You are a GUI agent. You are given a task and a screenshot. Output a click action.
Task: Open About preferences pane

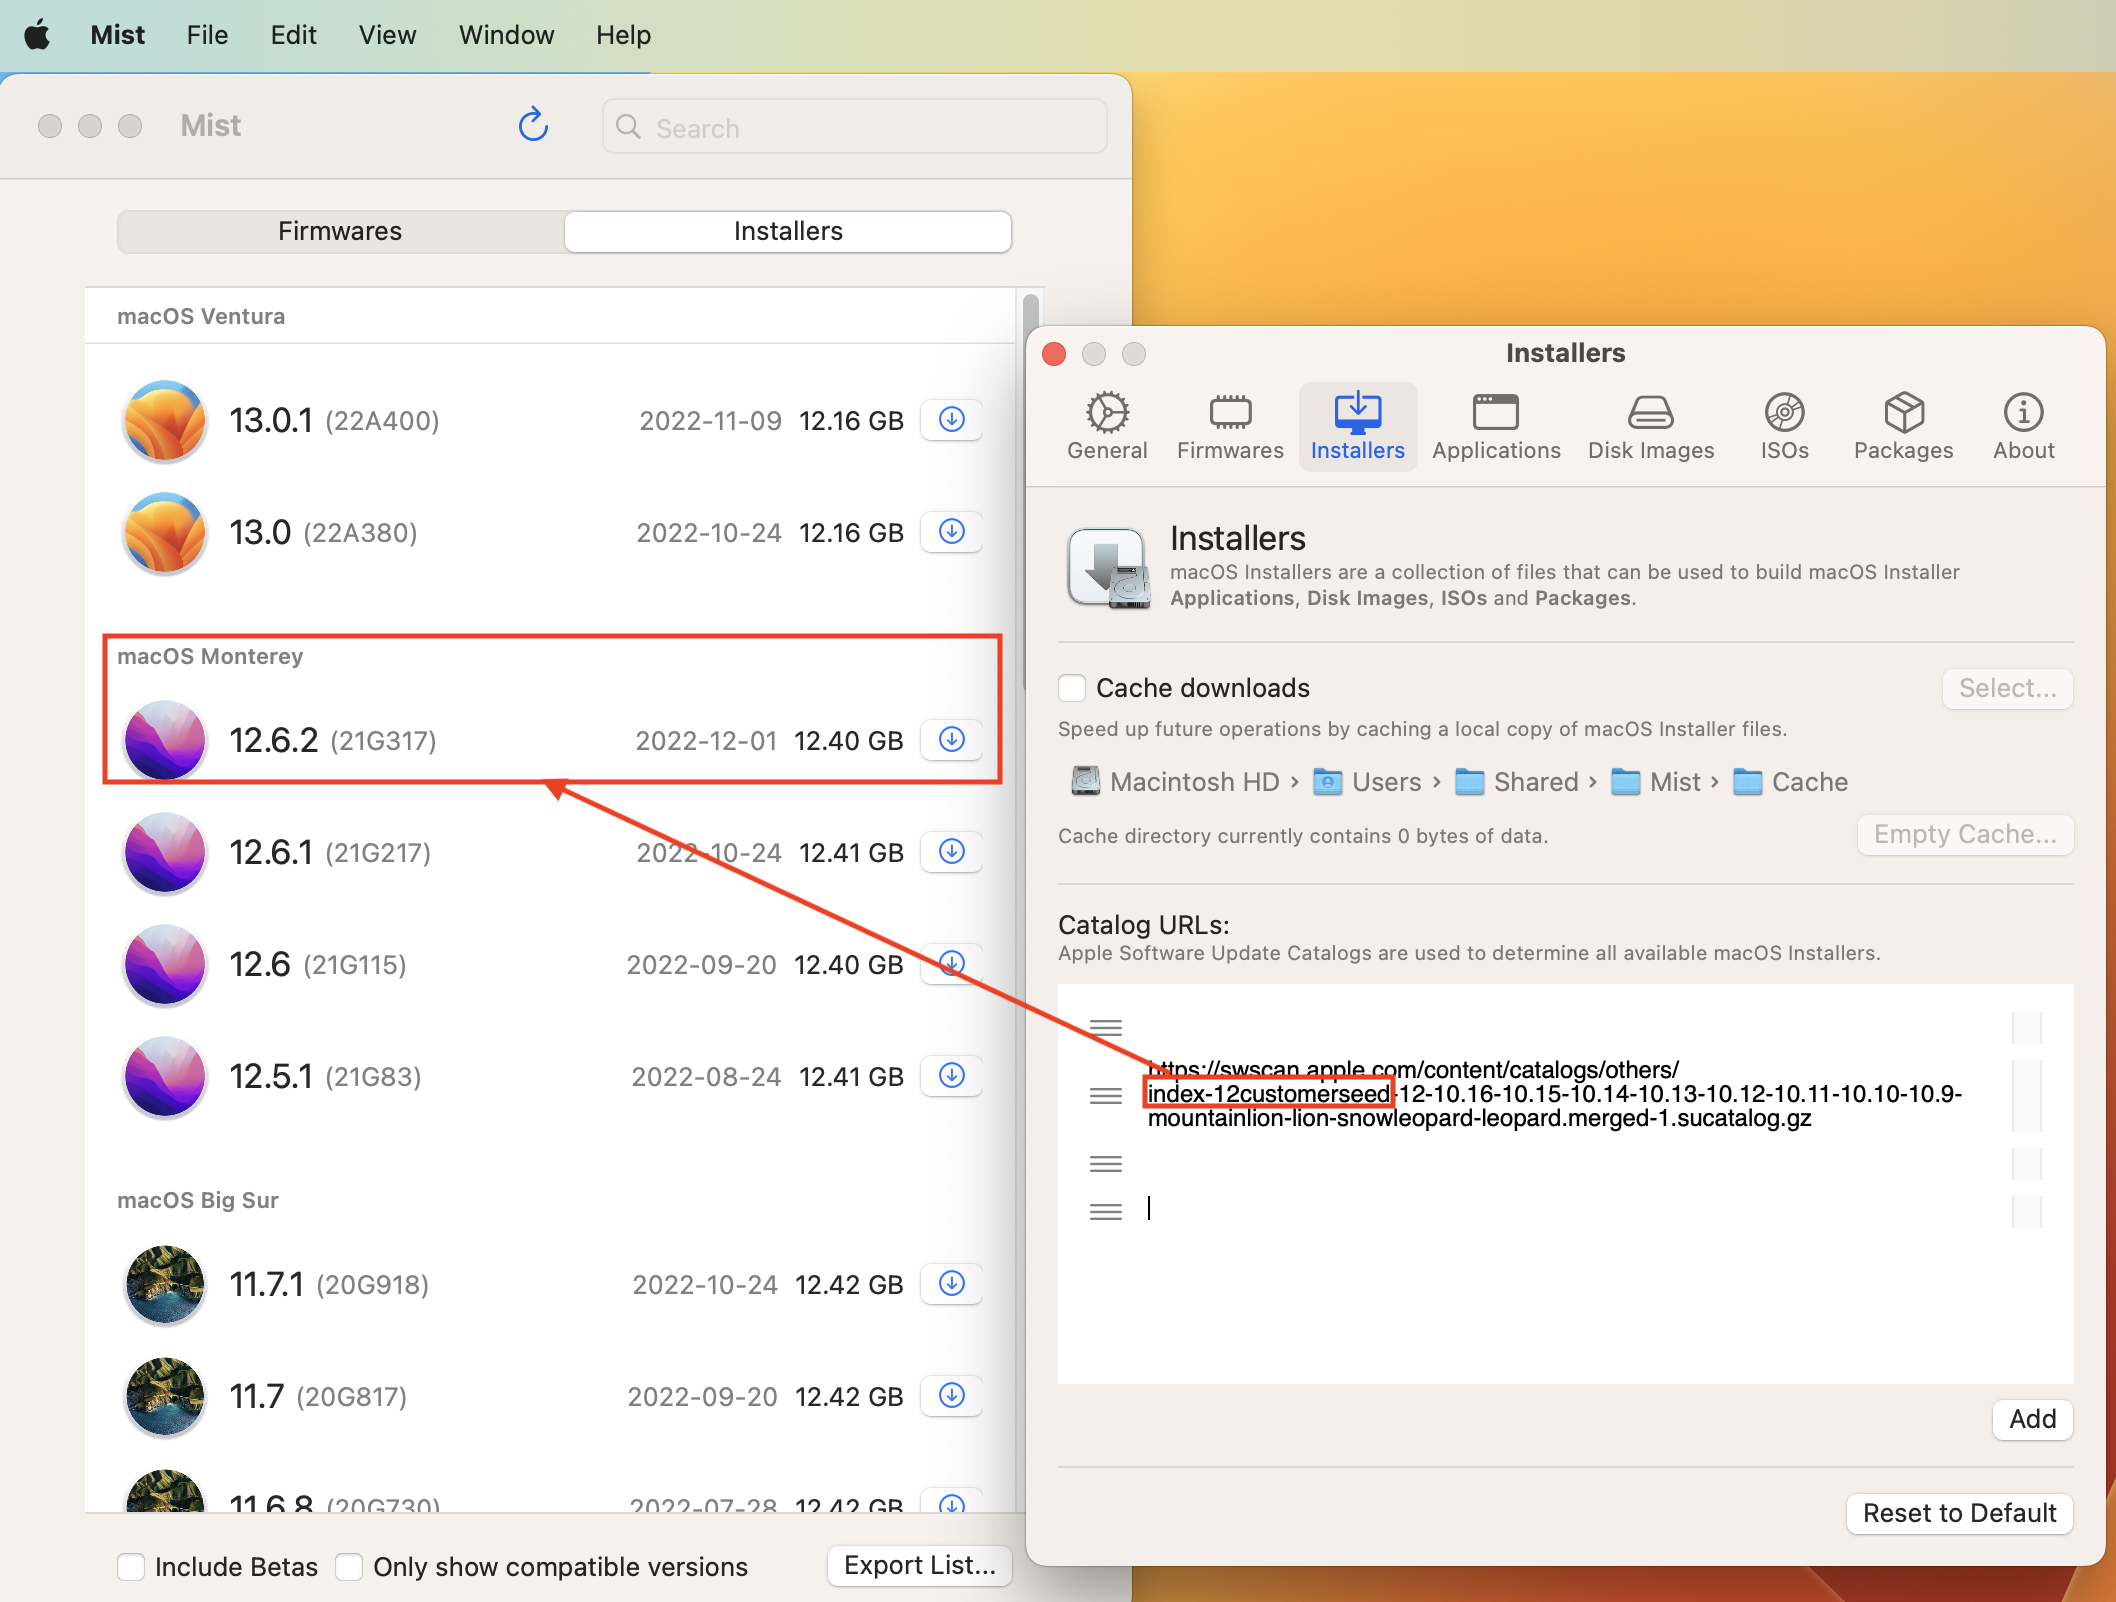tap(2022, 426)
